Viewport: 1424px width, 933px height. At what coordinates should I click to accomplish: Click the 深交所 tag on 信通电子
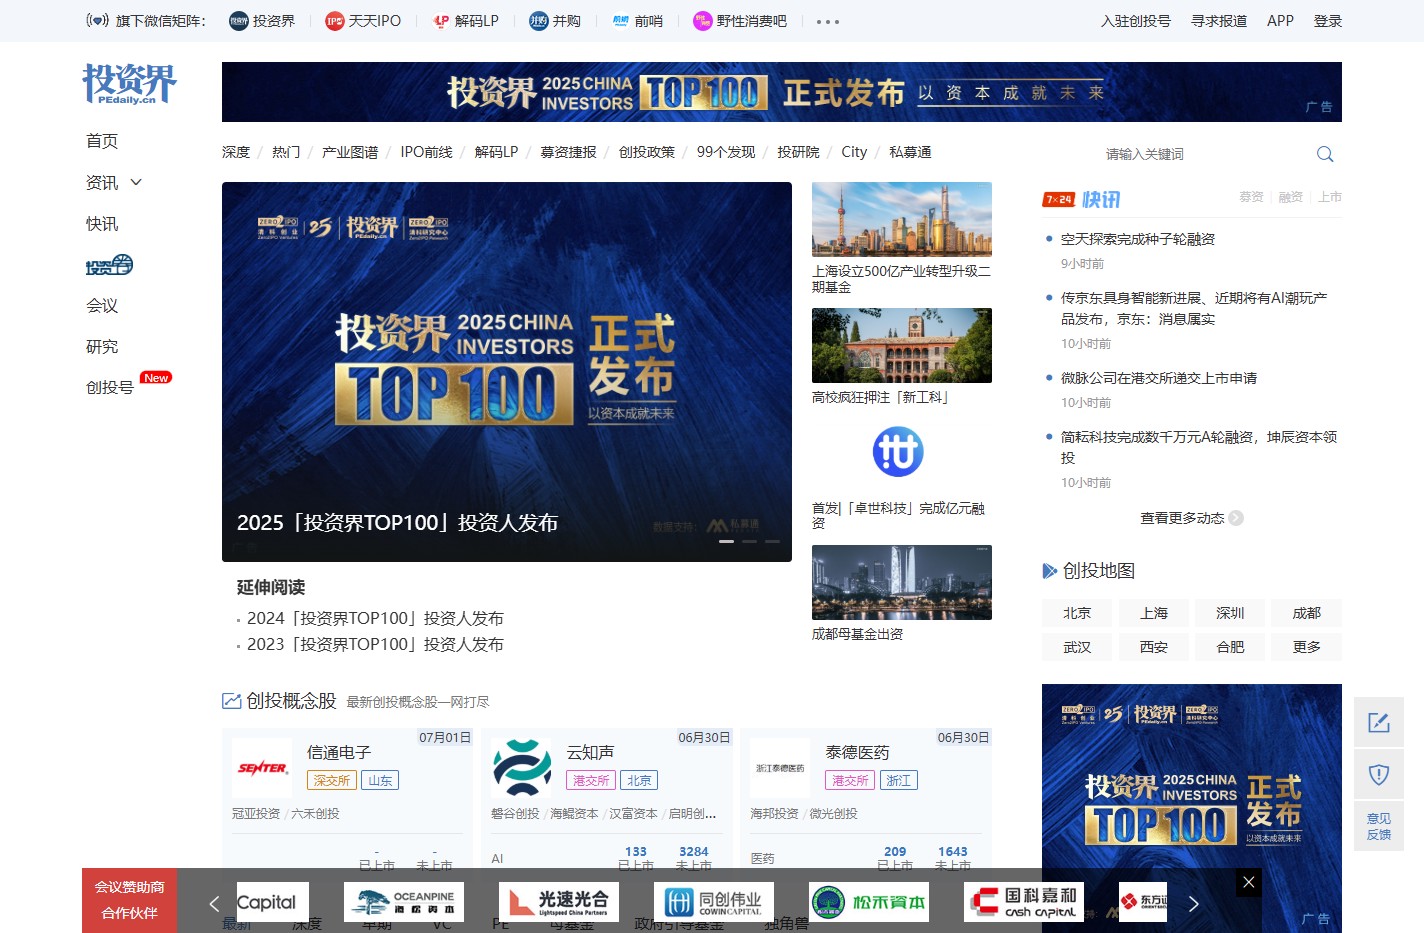tap(332, 780)
